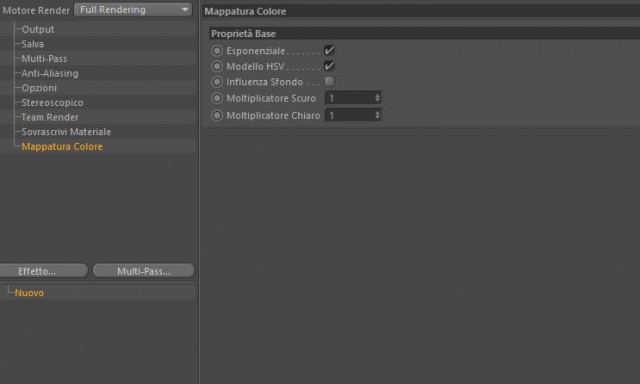Click the Esponenziale animation dot

pyautogui.click(x=217, y=51)
